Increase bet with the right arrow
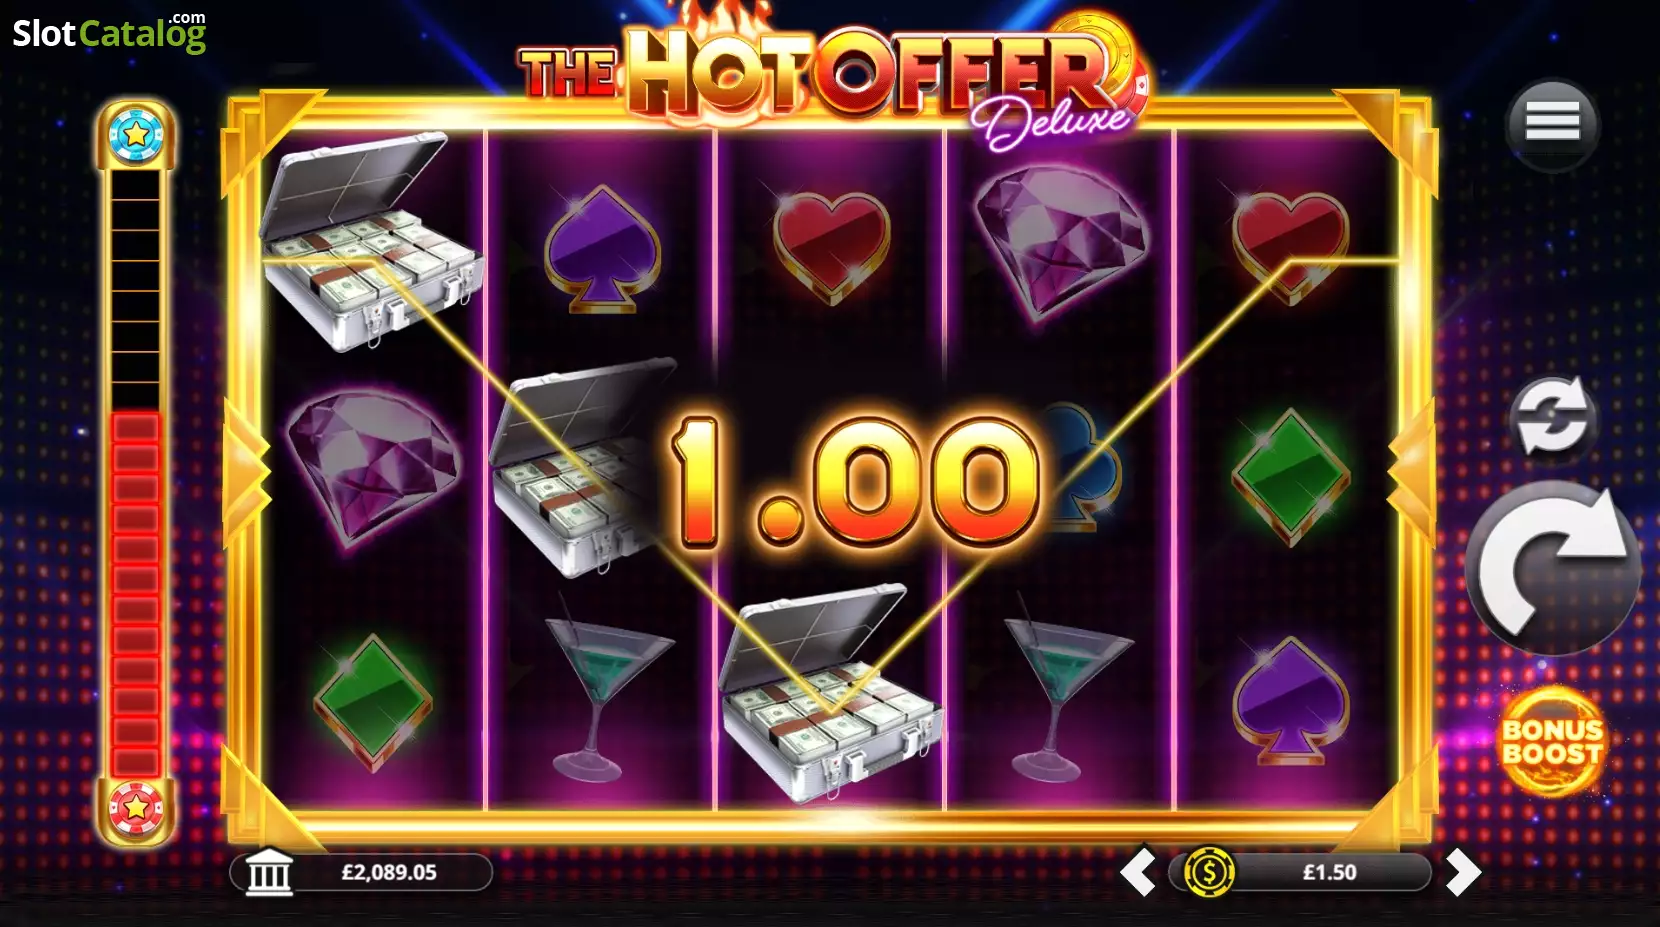Image resolution: width=1660 pixels, height=927 pixels. click(x=1462, y=872)
